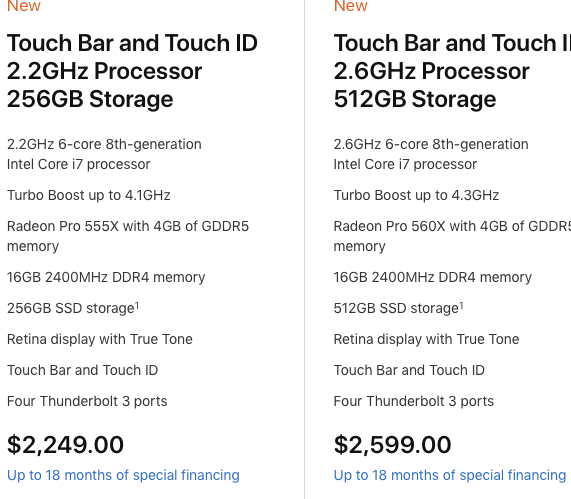
Task: Select the 2.2GHz Processor 256GB Storage heading
Action: click(132, 71)
